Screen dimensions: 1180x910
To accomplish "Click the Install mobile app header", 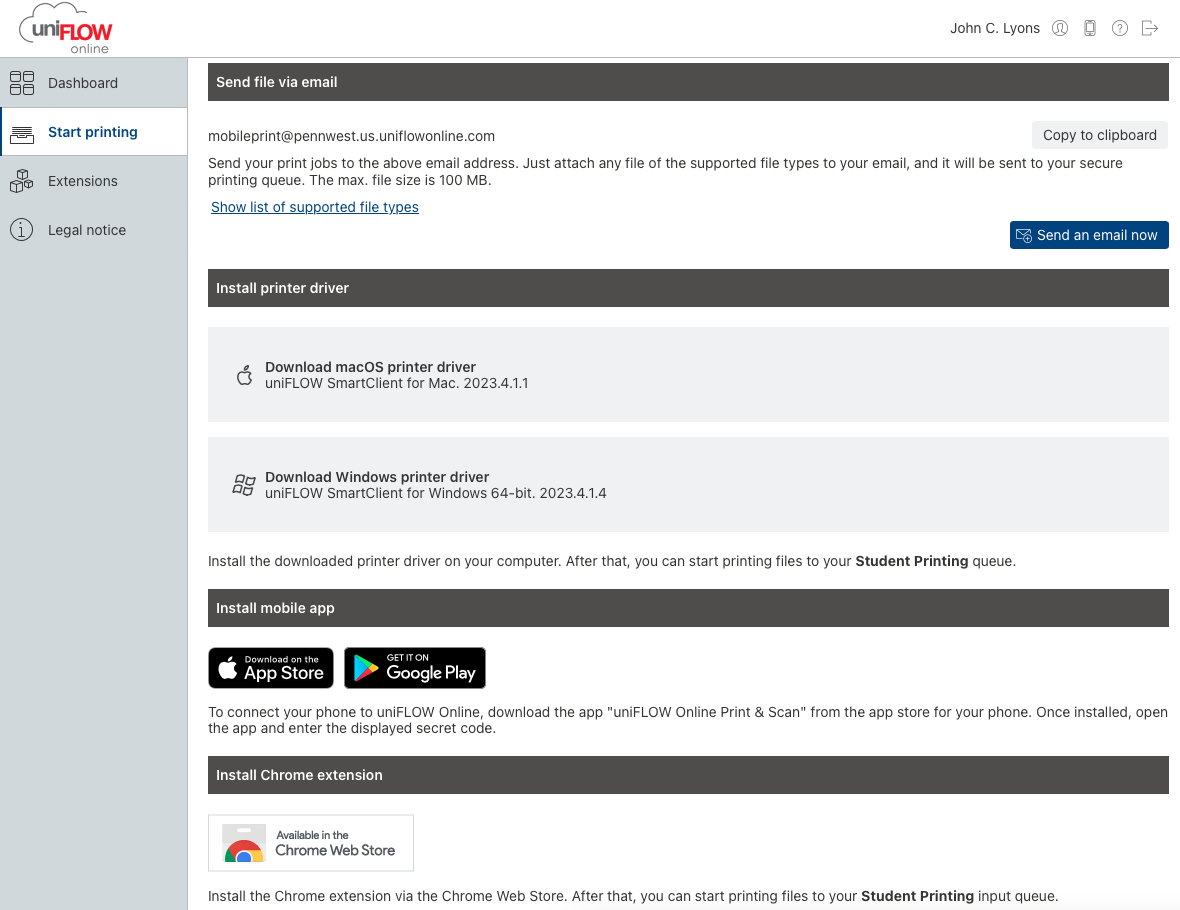I will 688,608.
